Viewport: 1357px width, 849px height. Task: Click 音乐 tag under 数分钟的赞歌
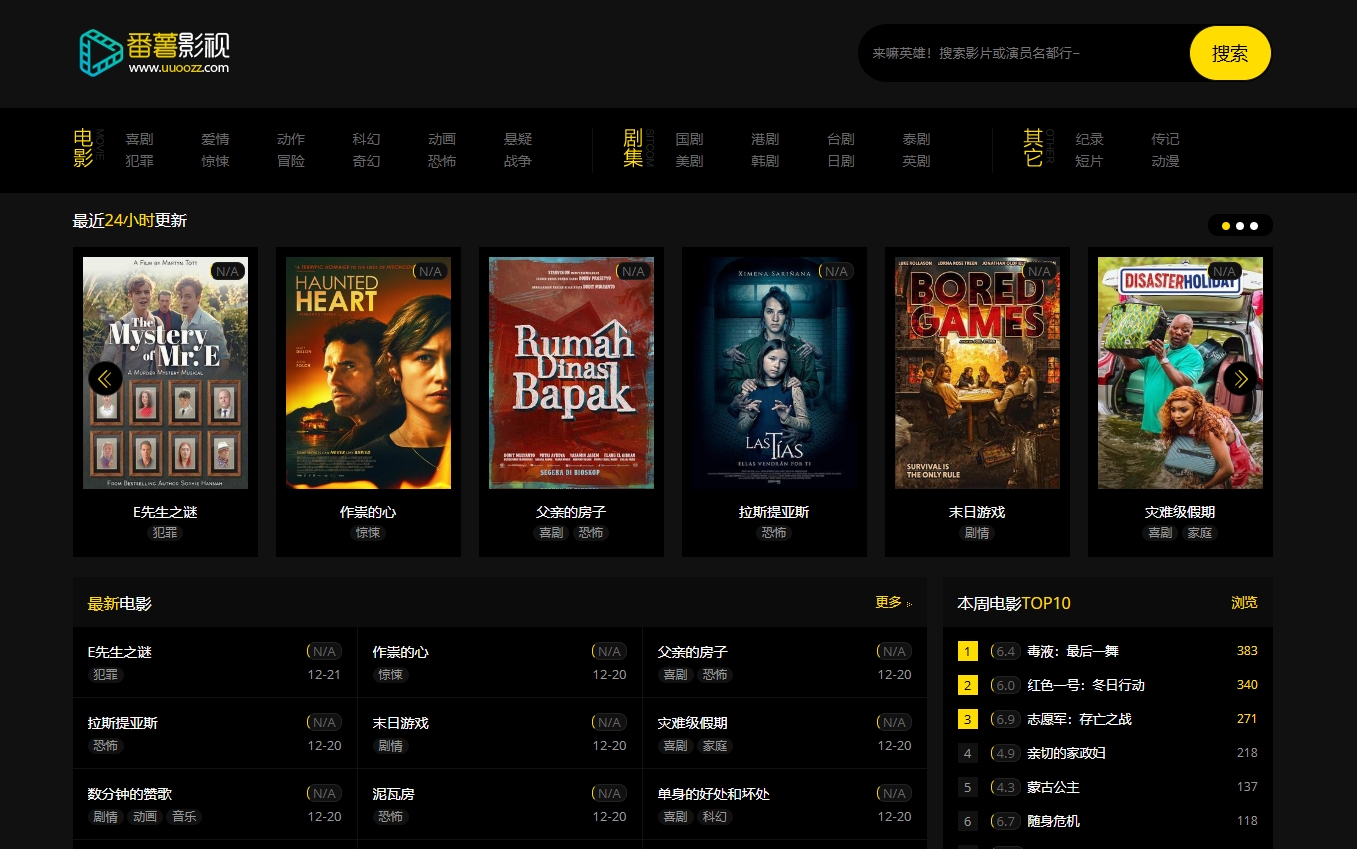[x=184, y=817]
